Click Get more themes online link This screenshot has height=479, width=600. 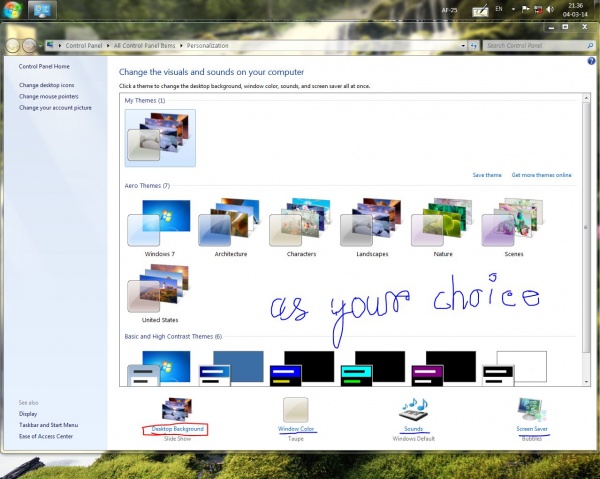tap(541, 175)
